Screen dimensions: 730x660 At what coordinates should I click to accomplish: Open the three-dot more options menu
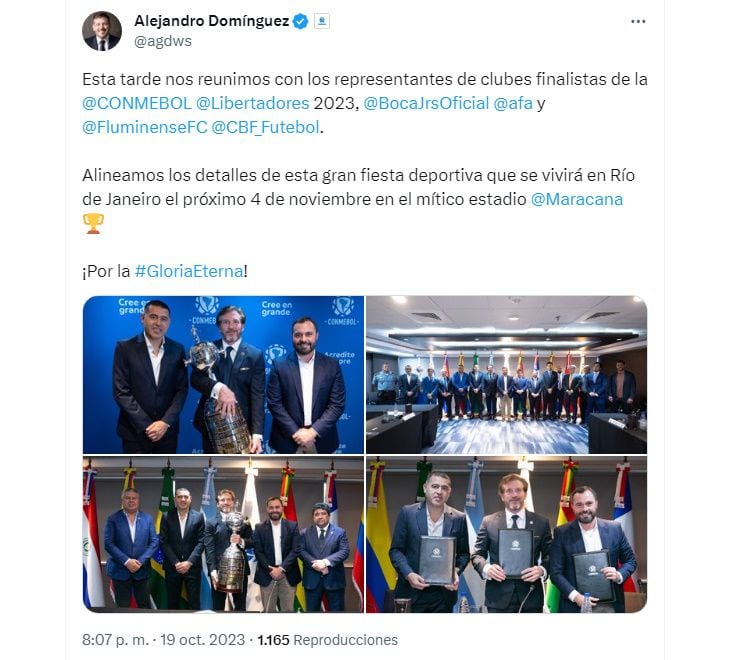(x=638, y=21)
